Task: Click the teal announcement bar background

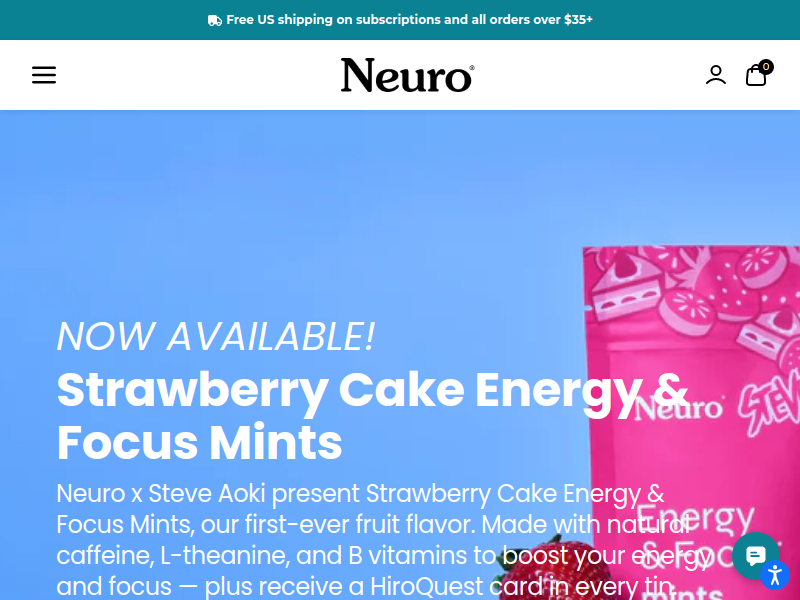Action: pyautogui.click(x=102, y=20)
